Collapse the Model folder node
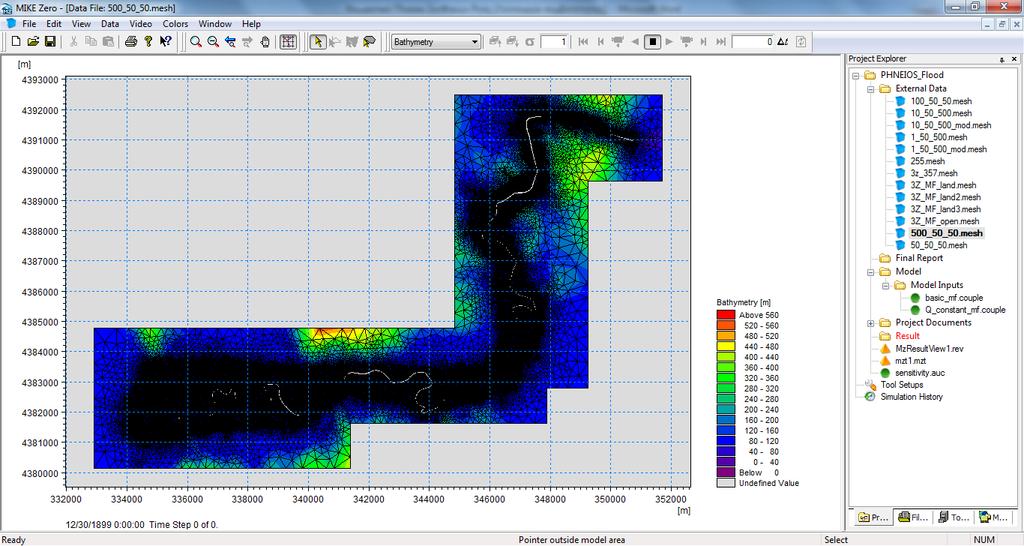The height and width of the screenshot is (546, 1024). click(x=871, y=272)
